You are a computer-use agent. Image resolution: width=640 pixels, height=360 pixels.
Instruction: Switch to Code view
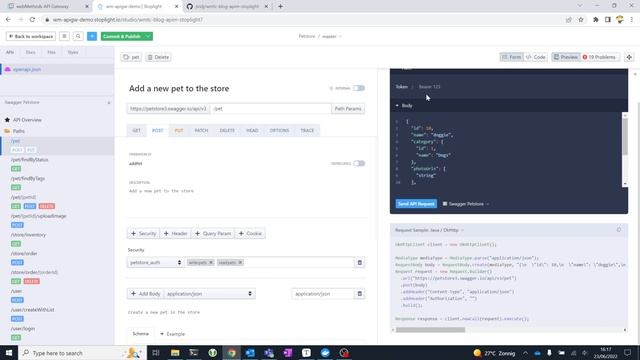[536, 57]
